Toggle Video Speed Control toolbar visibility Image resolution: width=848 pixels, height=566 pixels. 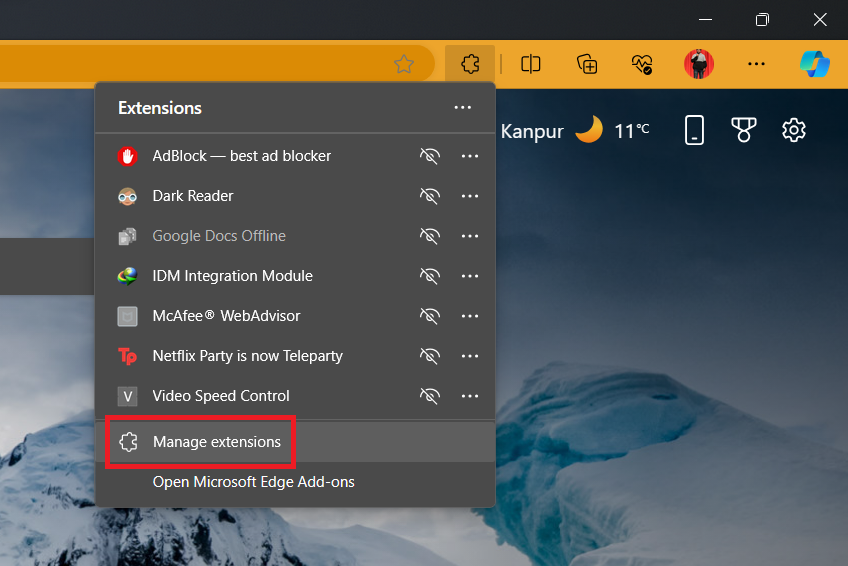coord(429,396)
